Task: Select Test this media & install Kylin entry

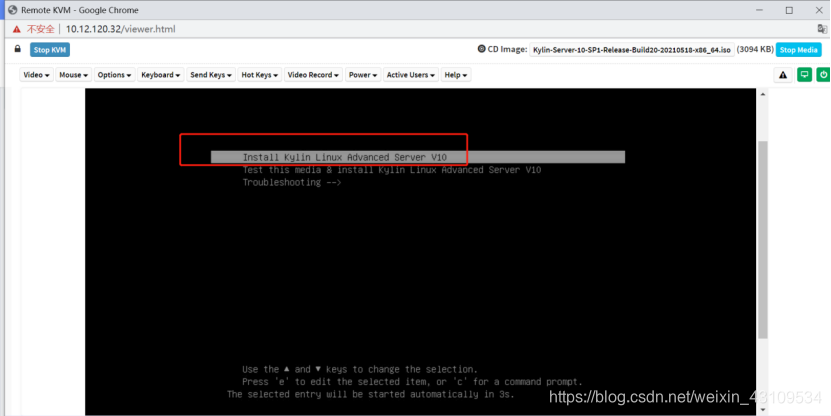Action: tap(392, 170)
